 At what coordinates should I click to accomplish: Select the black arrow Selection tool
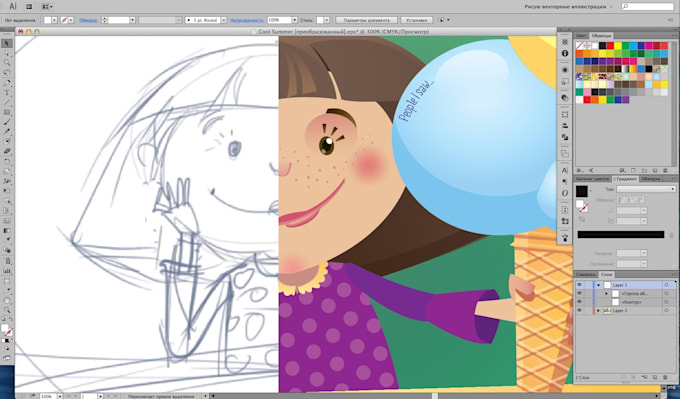[7, 43]
